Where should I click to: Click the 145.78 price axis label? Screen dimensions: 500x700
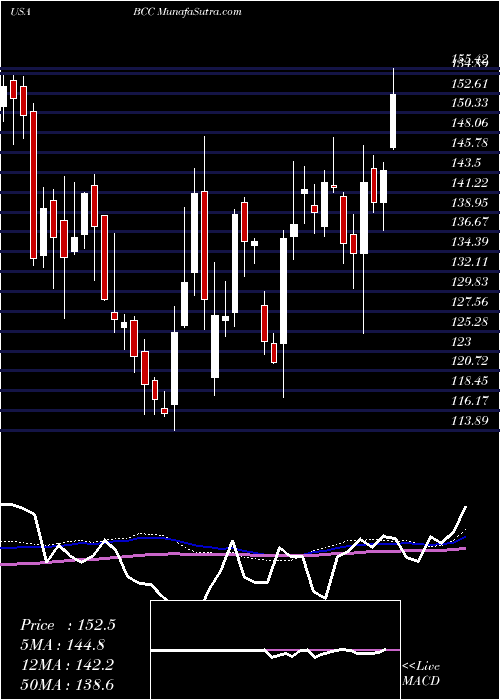pos(470,143)
